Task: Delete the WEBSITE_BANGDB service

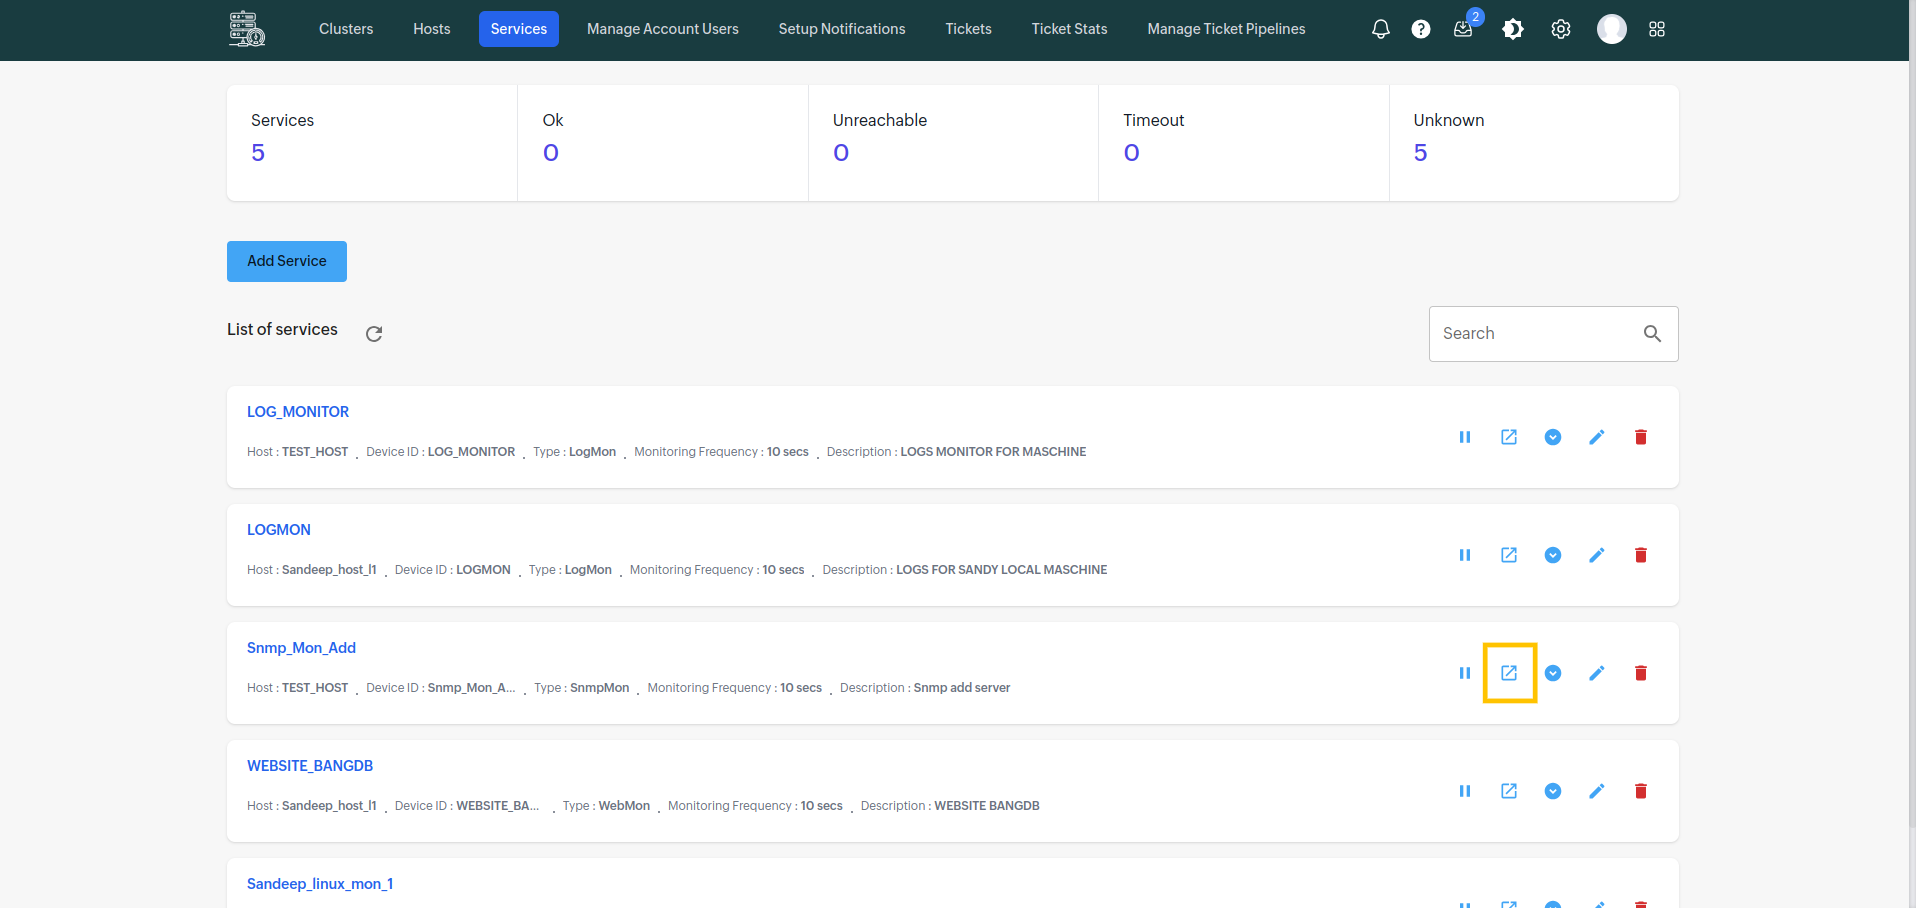Action: (1641, 791)
